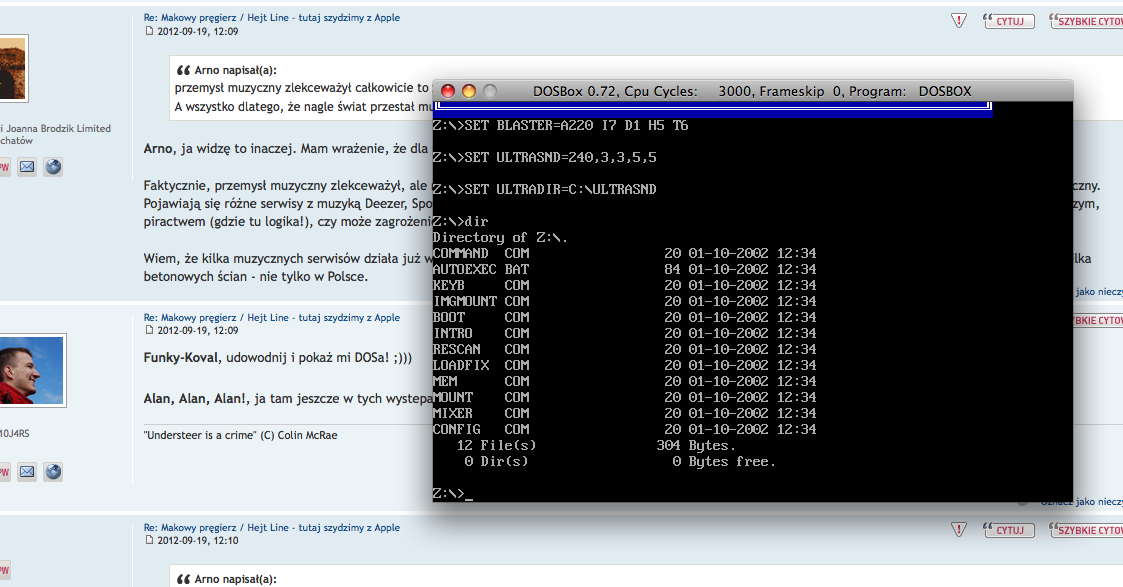Click the page icon beside the 12:10 timestamp
This screenshot has height=587, width=1123.
click(150, 541)
